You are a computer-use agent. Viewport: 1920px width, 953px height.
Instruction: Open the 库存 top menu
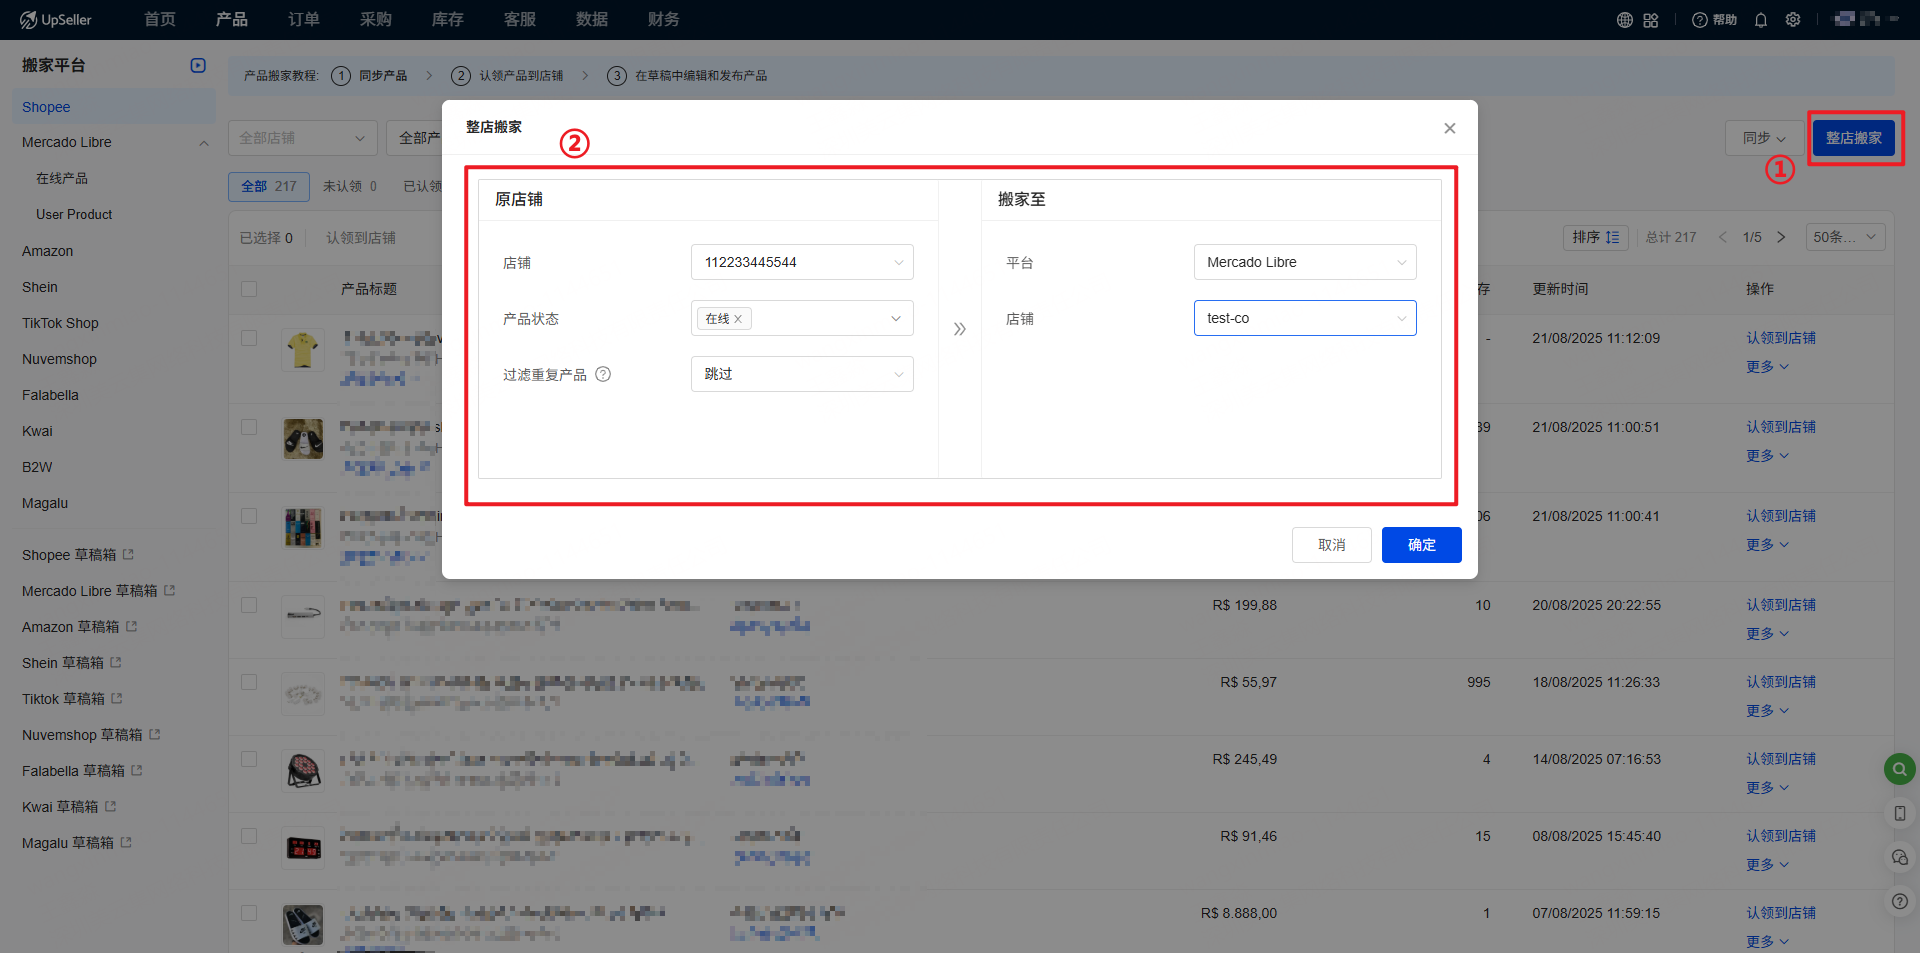click(448, 20)
